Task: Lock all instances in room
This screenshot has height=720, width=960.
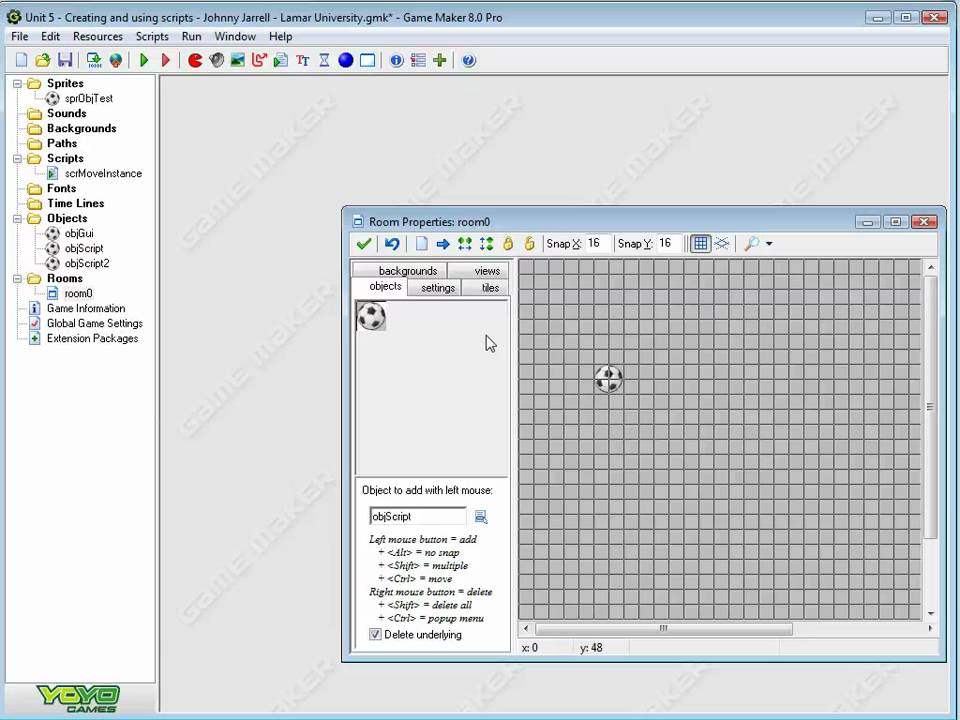Action: 508,244
